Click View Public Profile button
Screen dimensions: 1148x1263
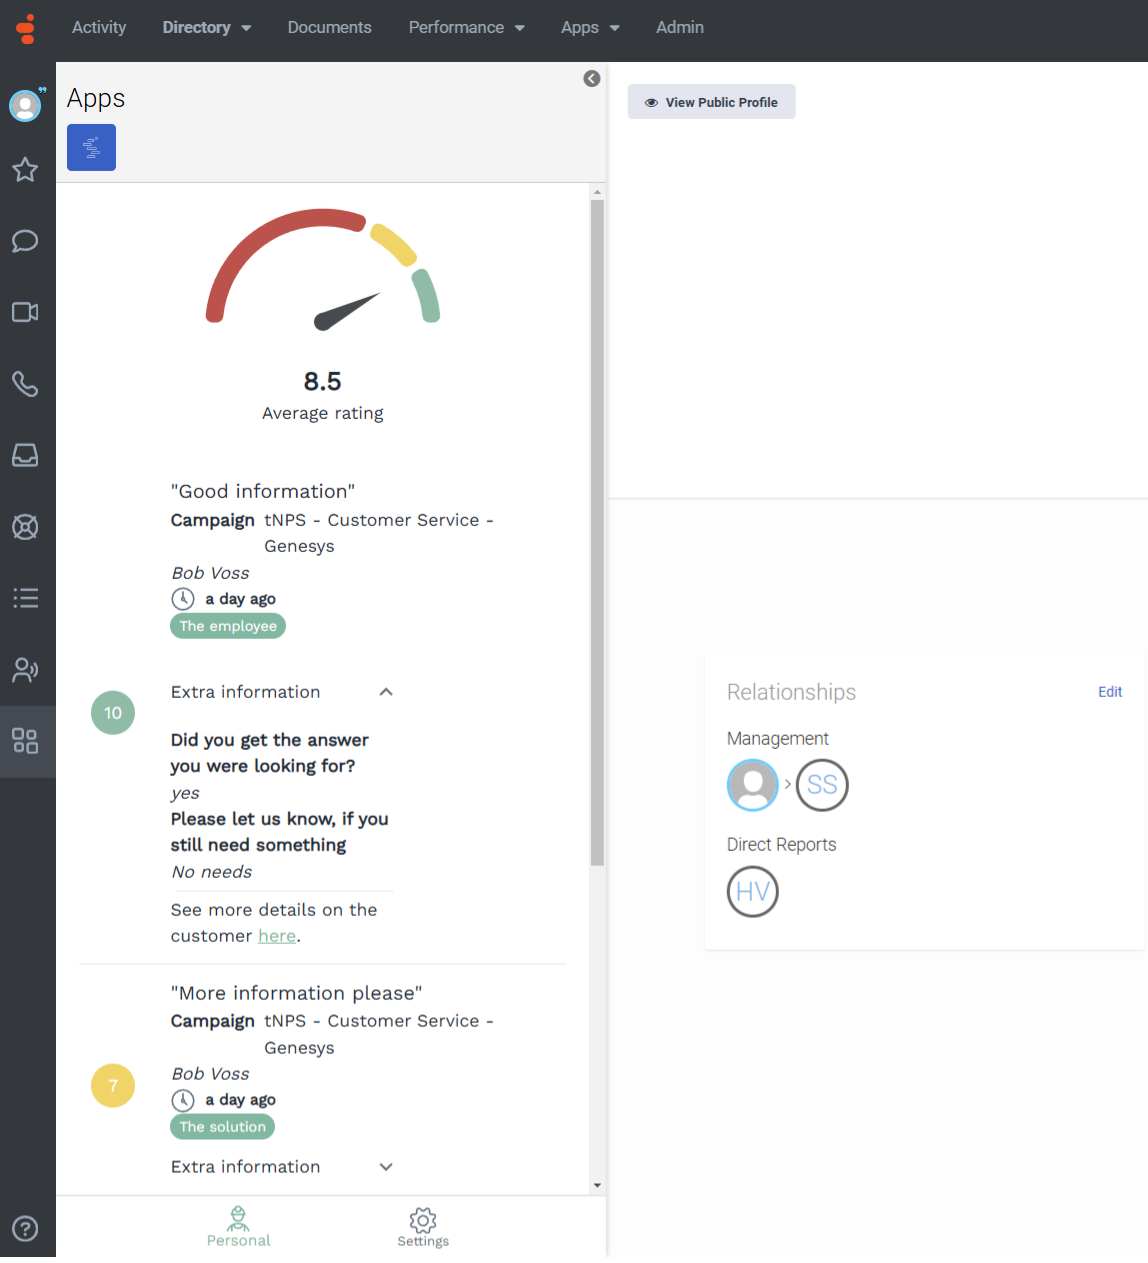[x=712, y=102]
